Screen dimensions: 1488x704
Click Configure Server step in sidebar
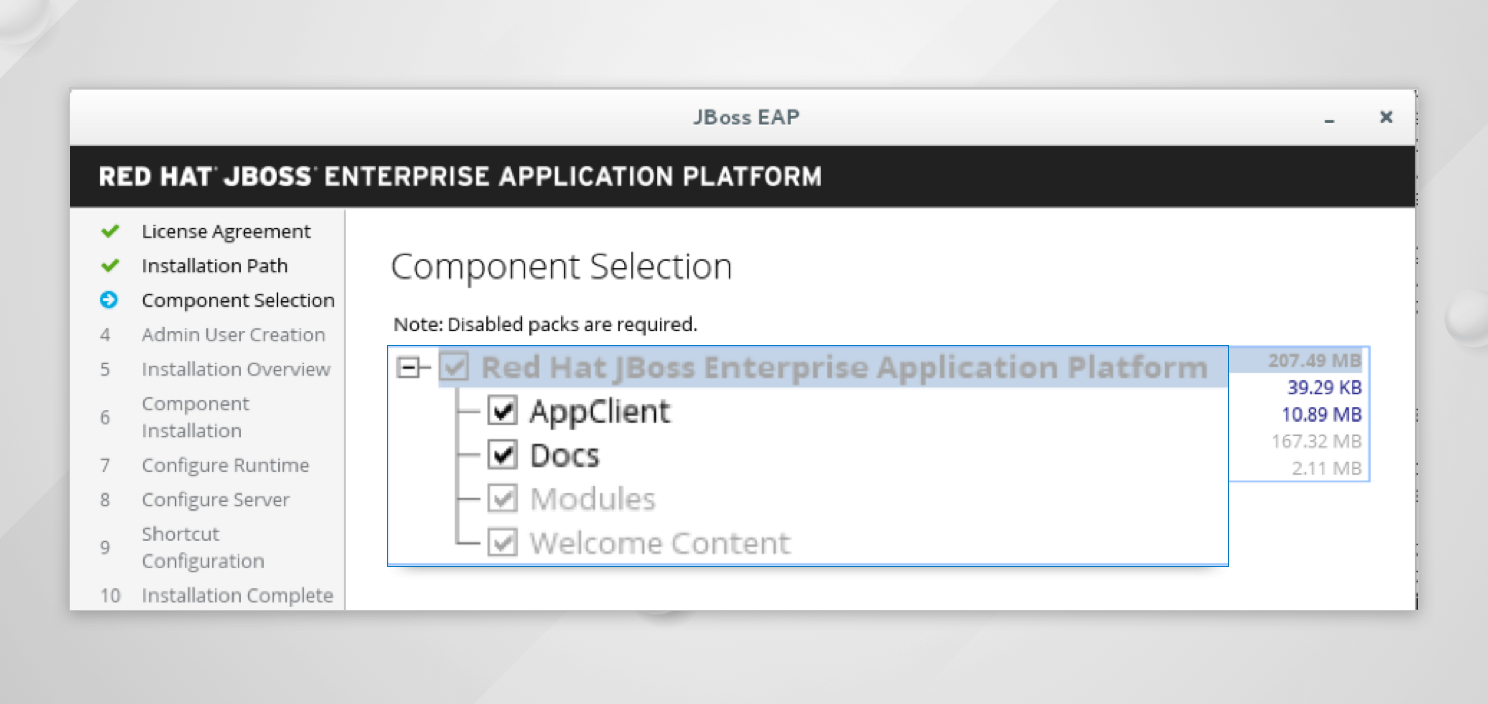(x=215, y=500)
